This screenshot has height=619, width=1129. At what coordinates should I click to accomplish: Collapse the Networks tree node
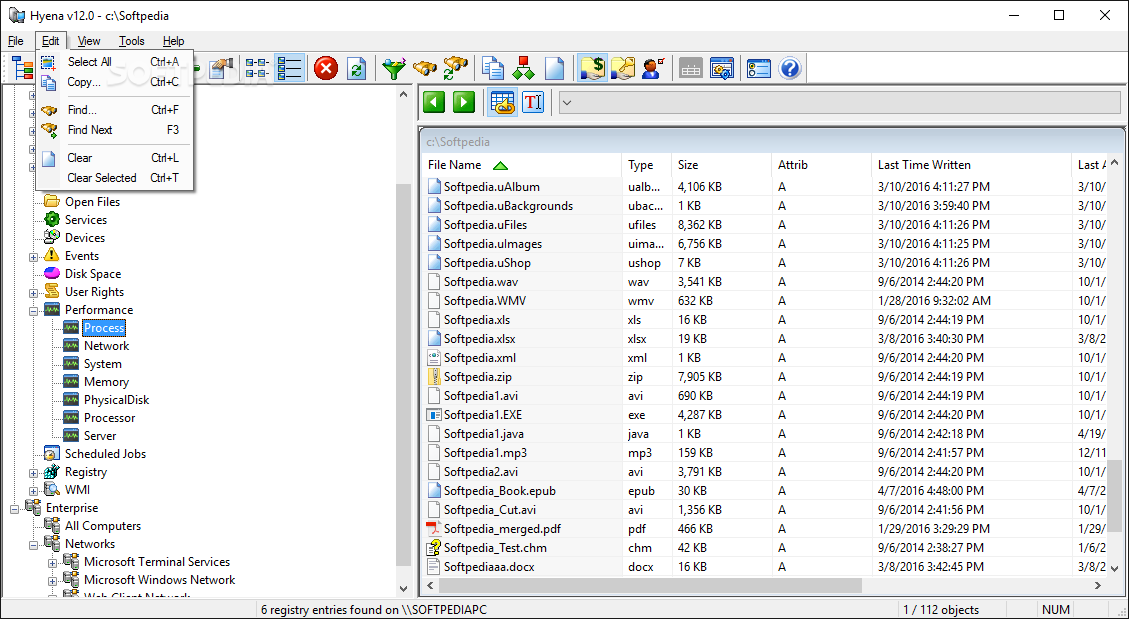[33, 545]
